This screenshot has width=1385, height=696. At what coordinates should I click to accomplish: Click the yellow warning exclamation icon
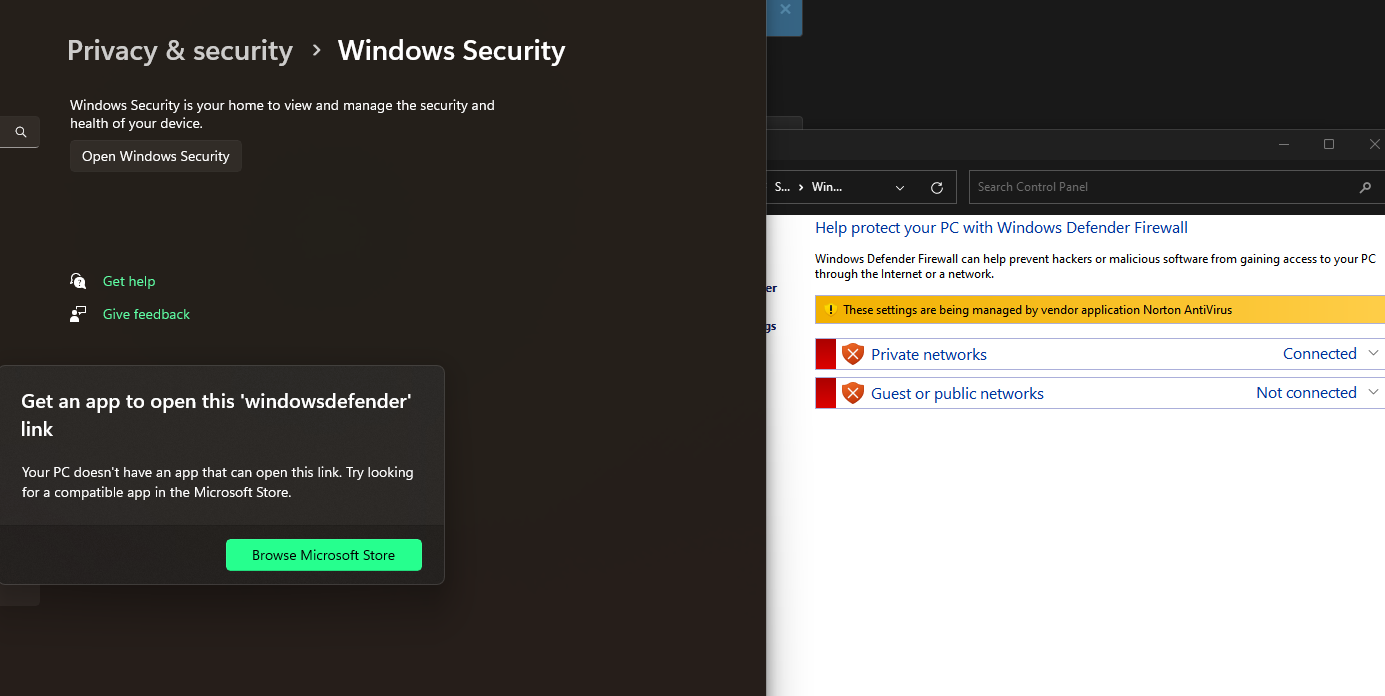tap(829, 310)
